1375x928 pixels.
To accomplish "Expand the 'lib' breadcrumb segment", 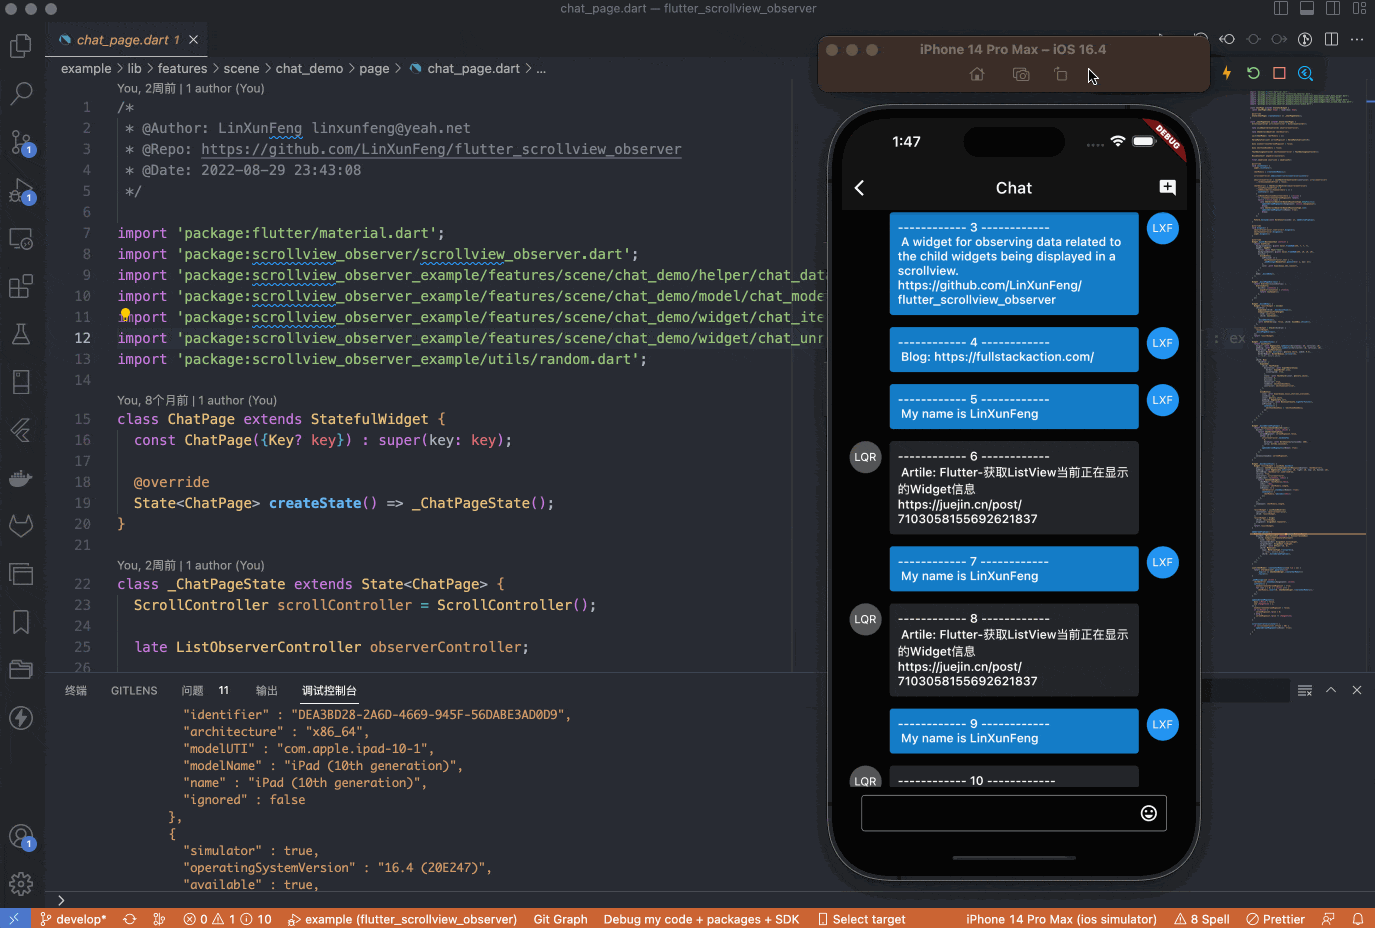I will coord(135,68).
